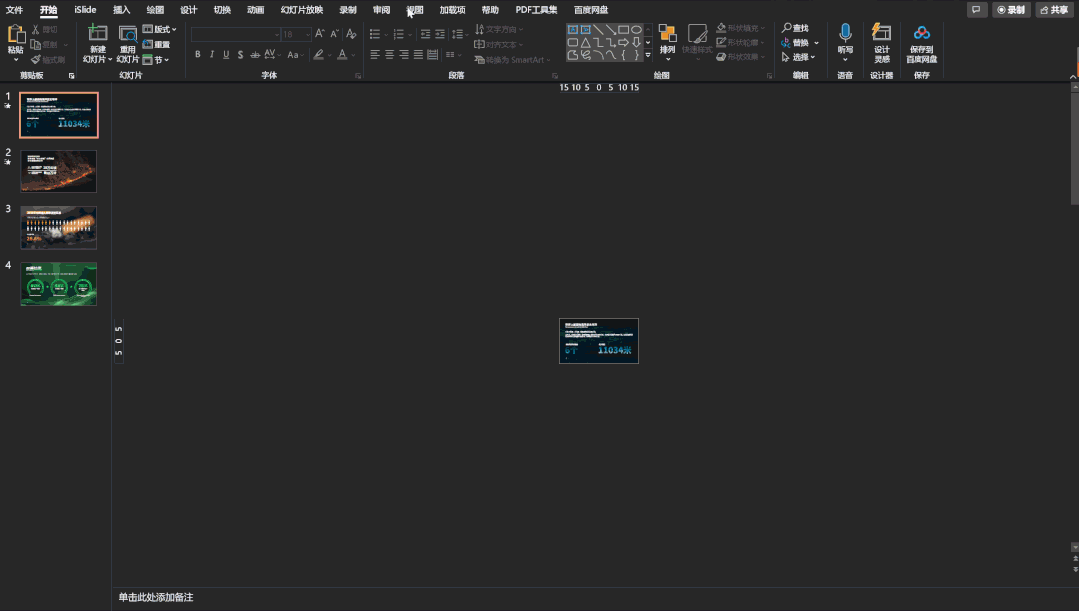Switch to the PDF工具集 tab

[536, 10]
